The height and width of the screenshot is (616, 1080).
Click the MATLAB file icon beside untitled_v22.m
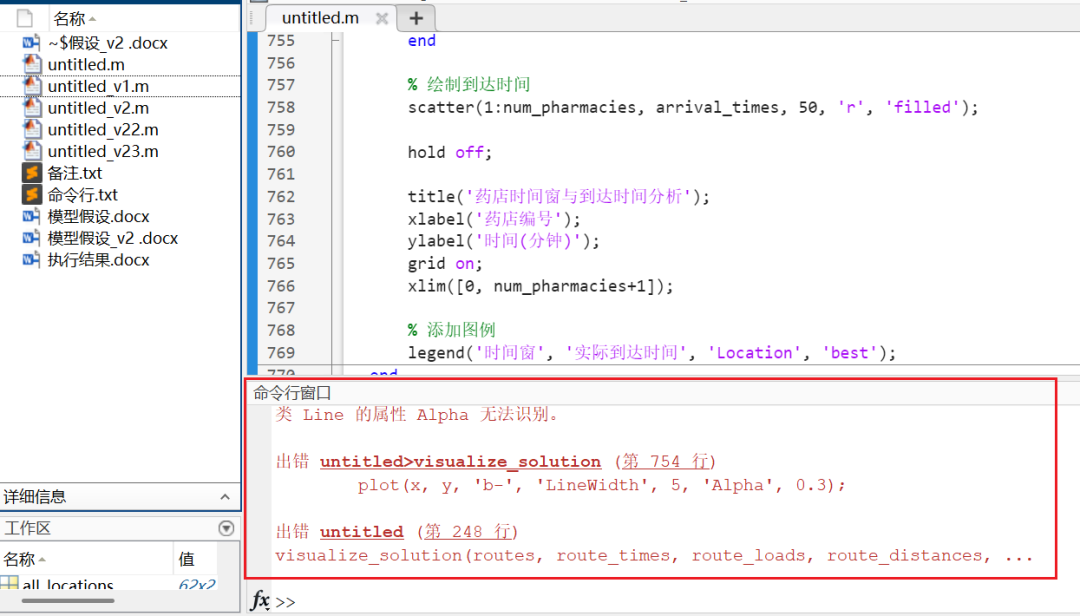pos(31,130)
